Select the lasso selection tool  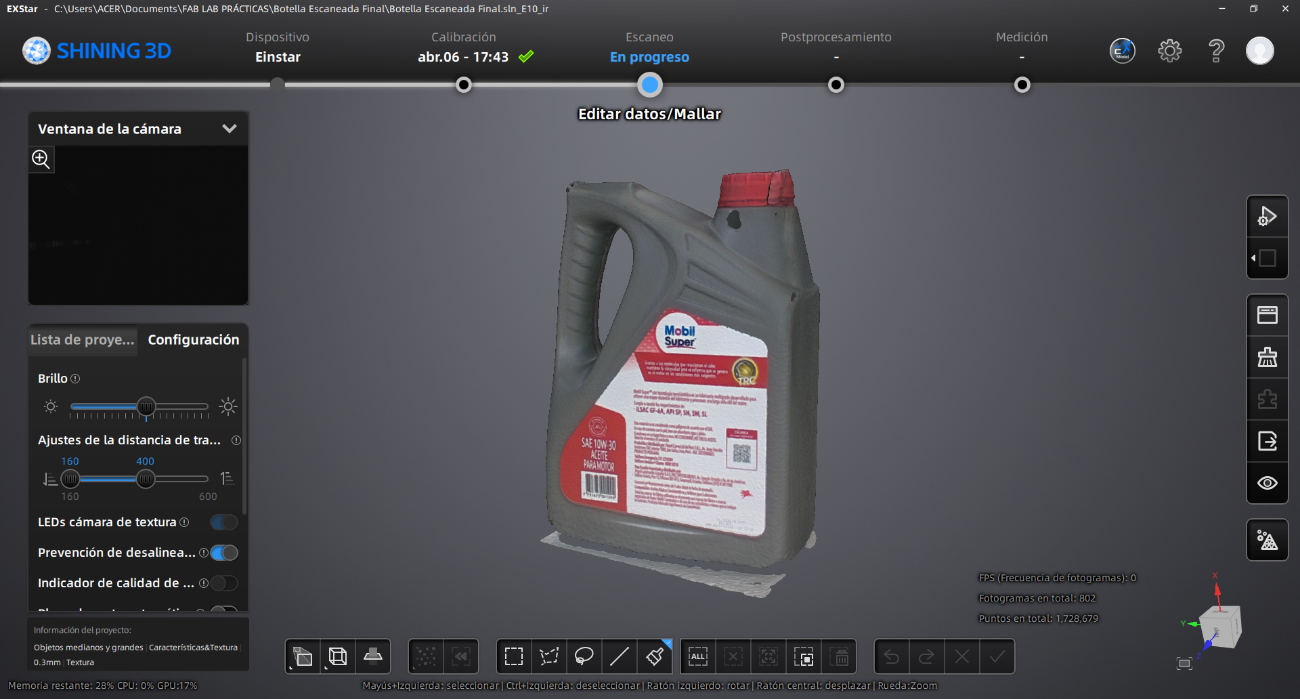584,657
